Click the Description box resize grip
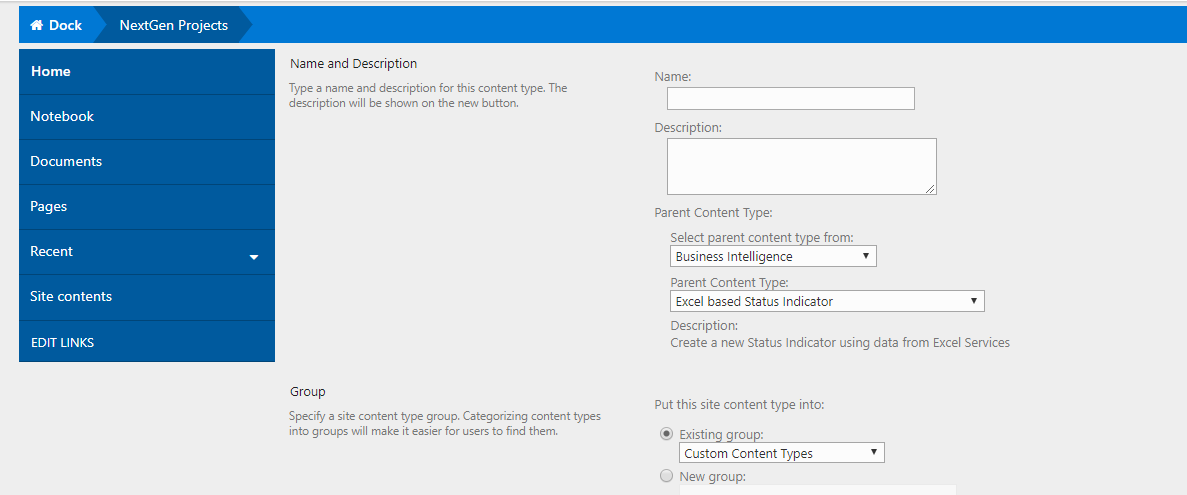Viewport: 1187px width, 495px height. tap(930, 188)
